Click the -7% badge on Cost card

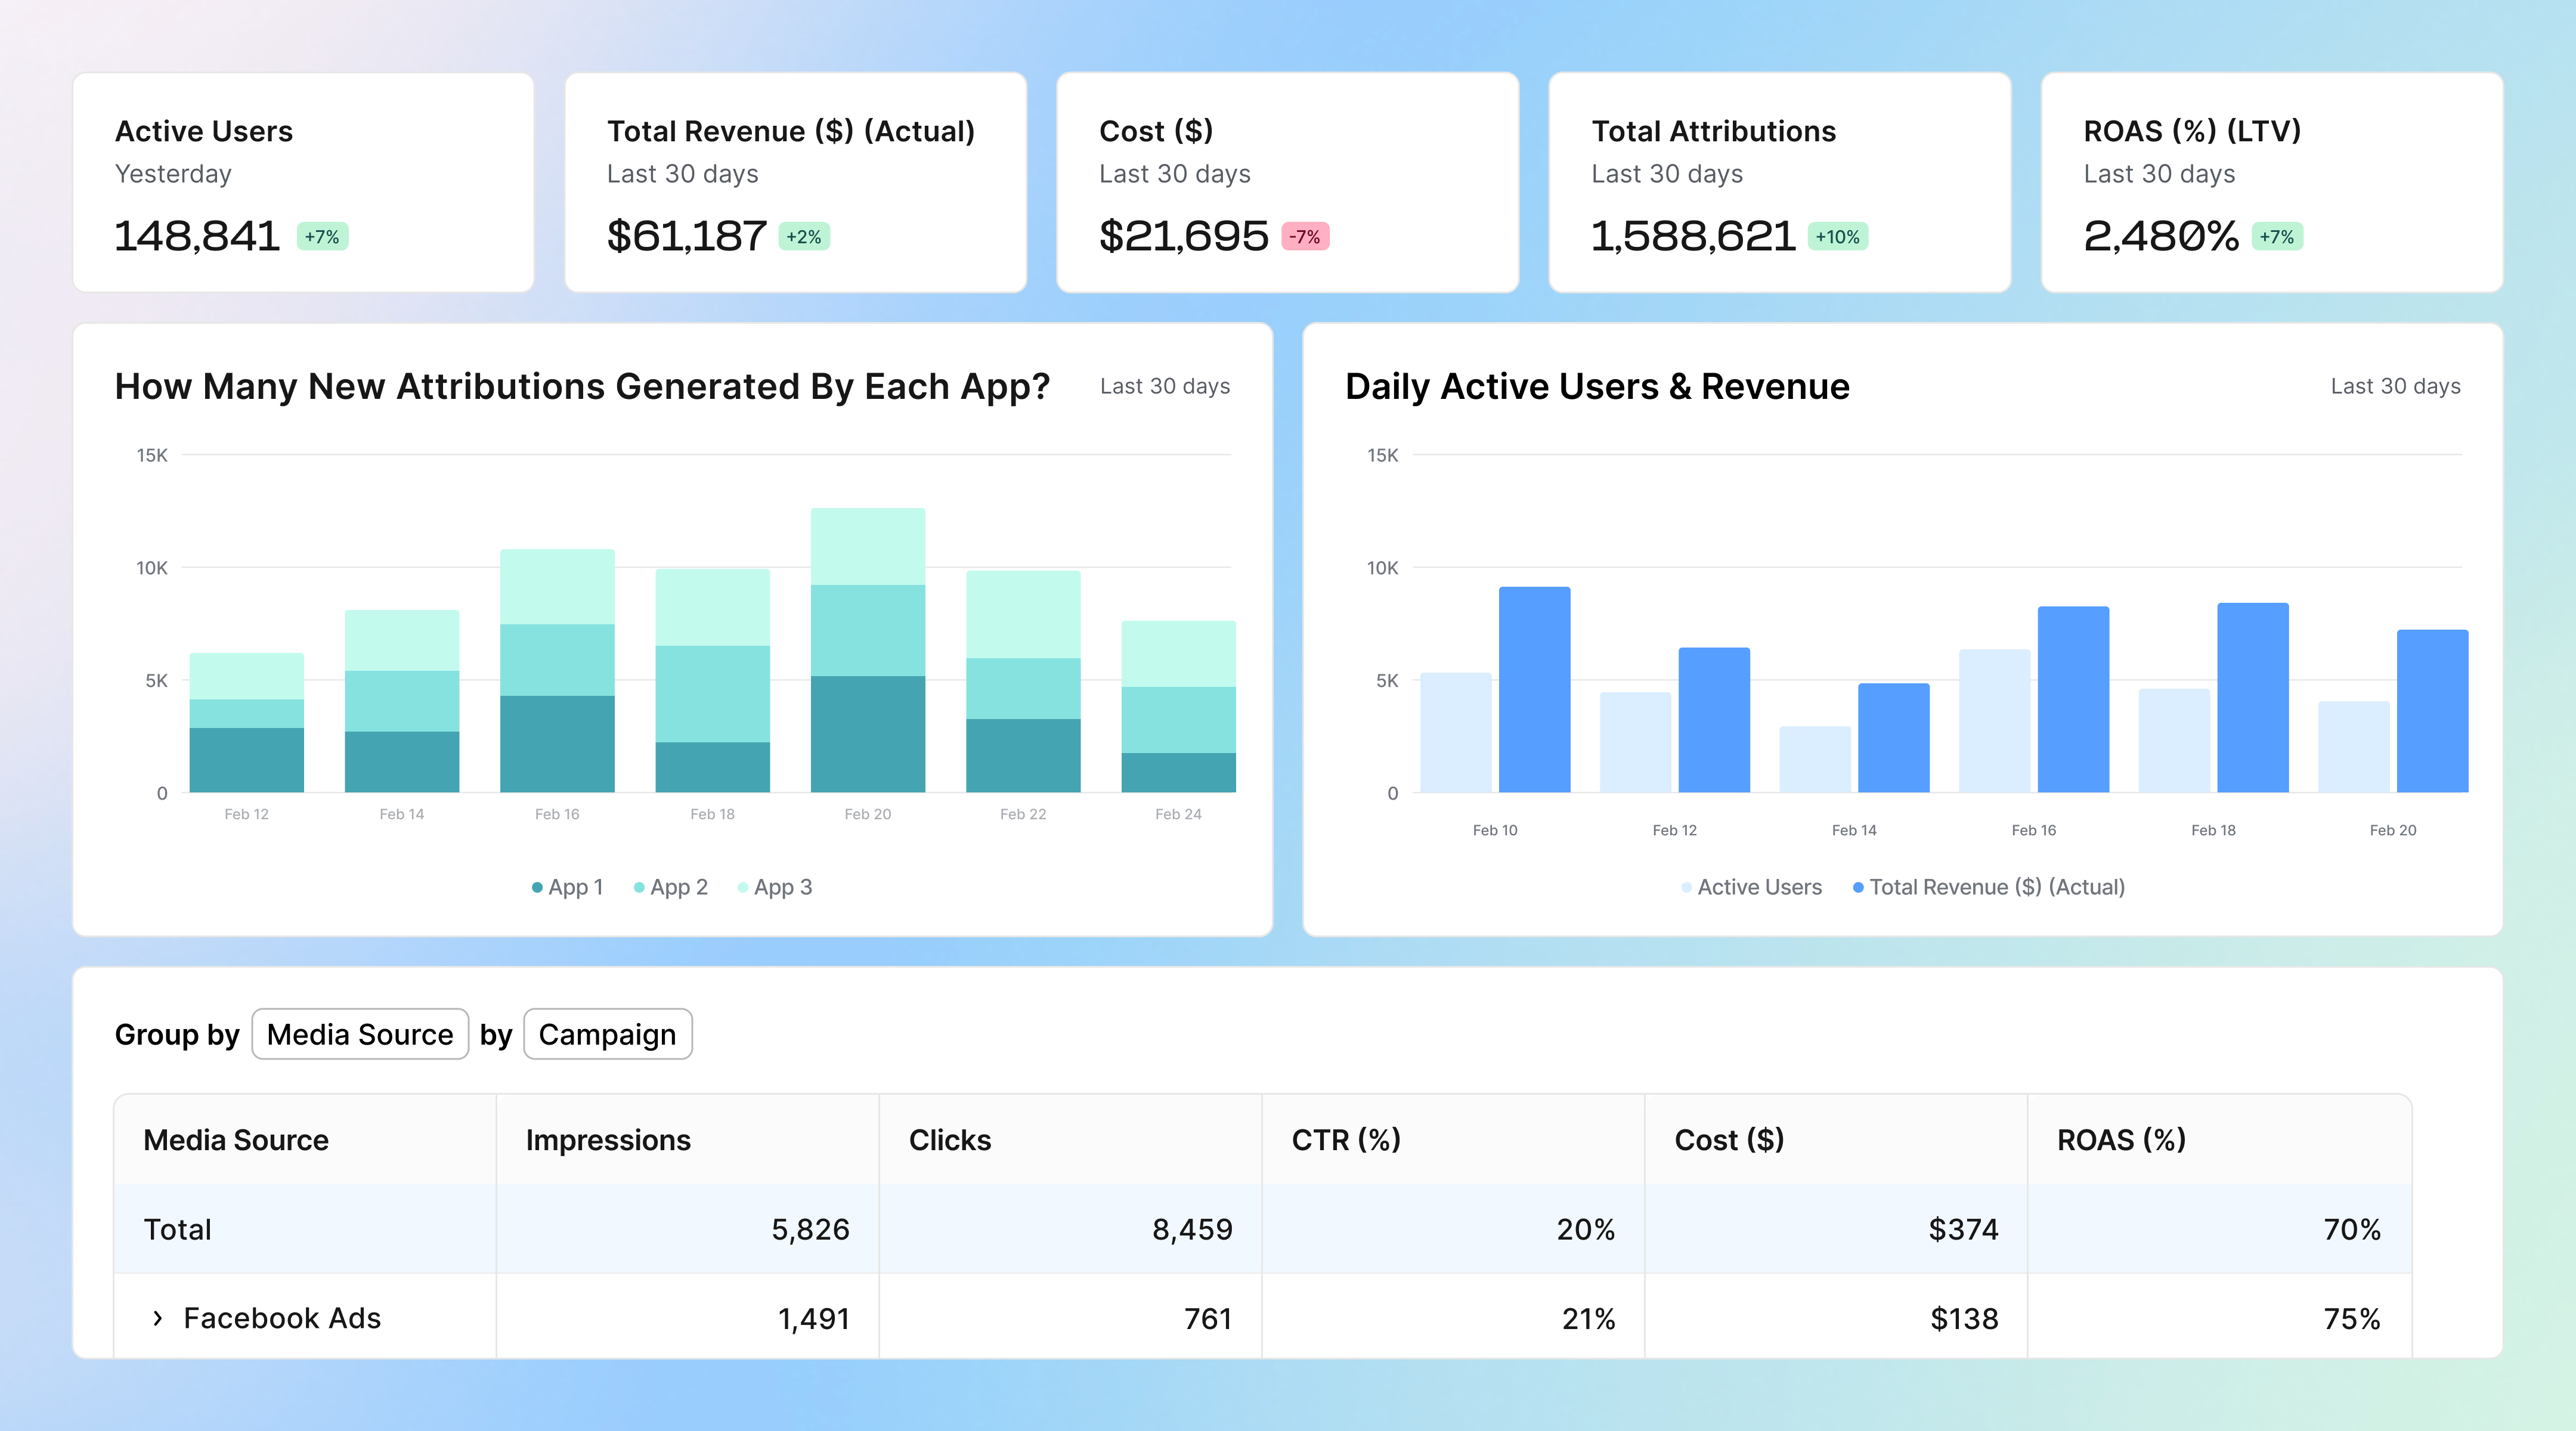1305,237
